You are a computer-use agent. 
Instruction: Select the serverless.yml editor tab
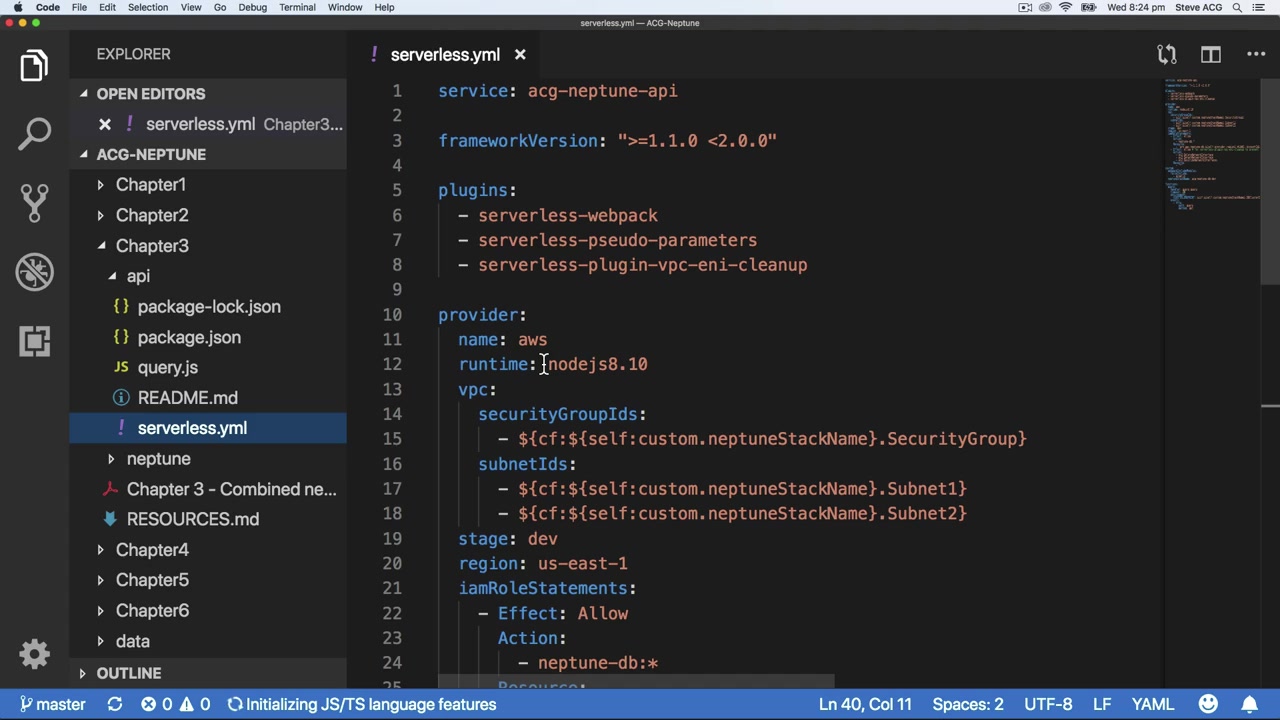[x=445, y=55]
